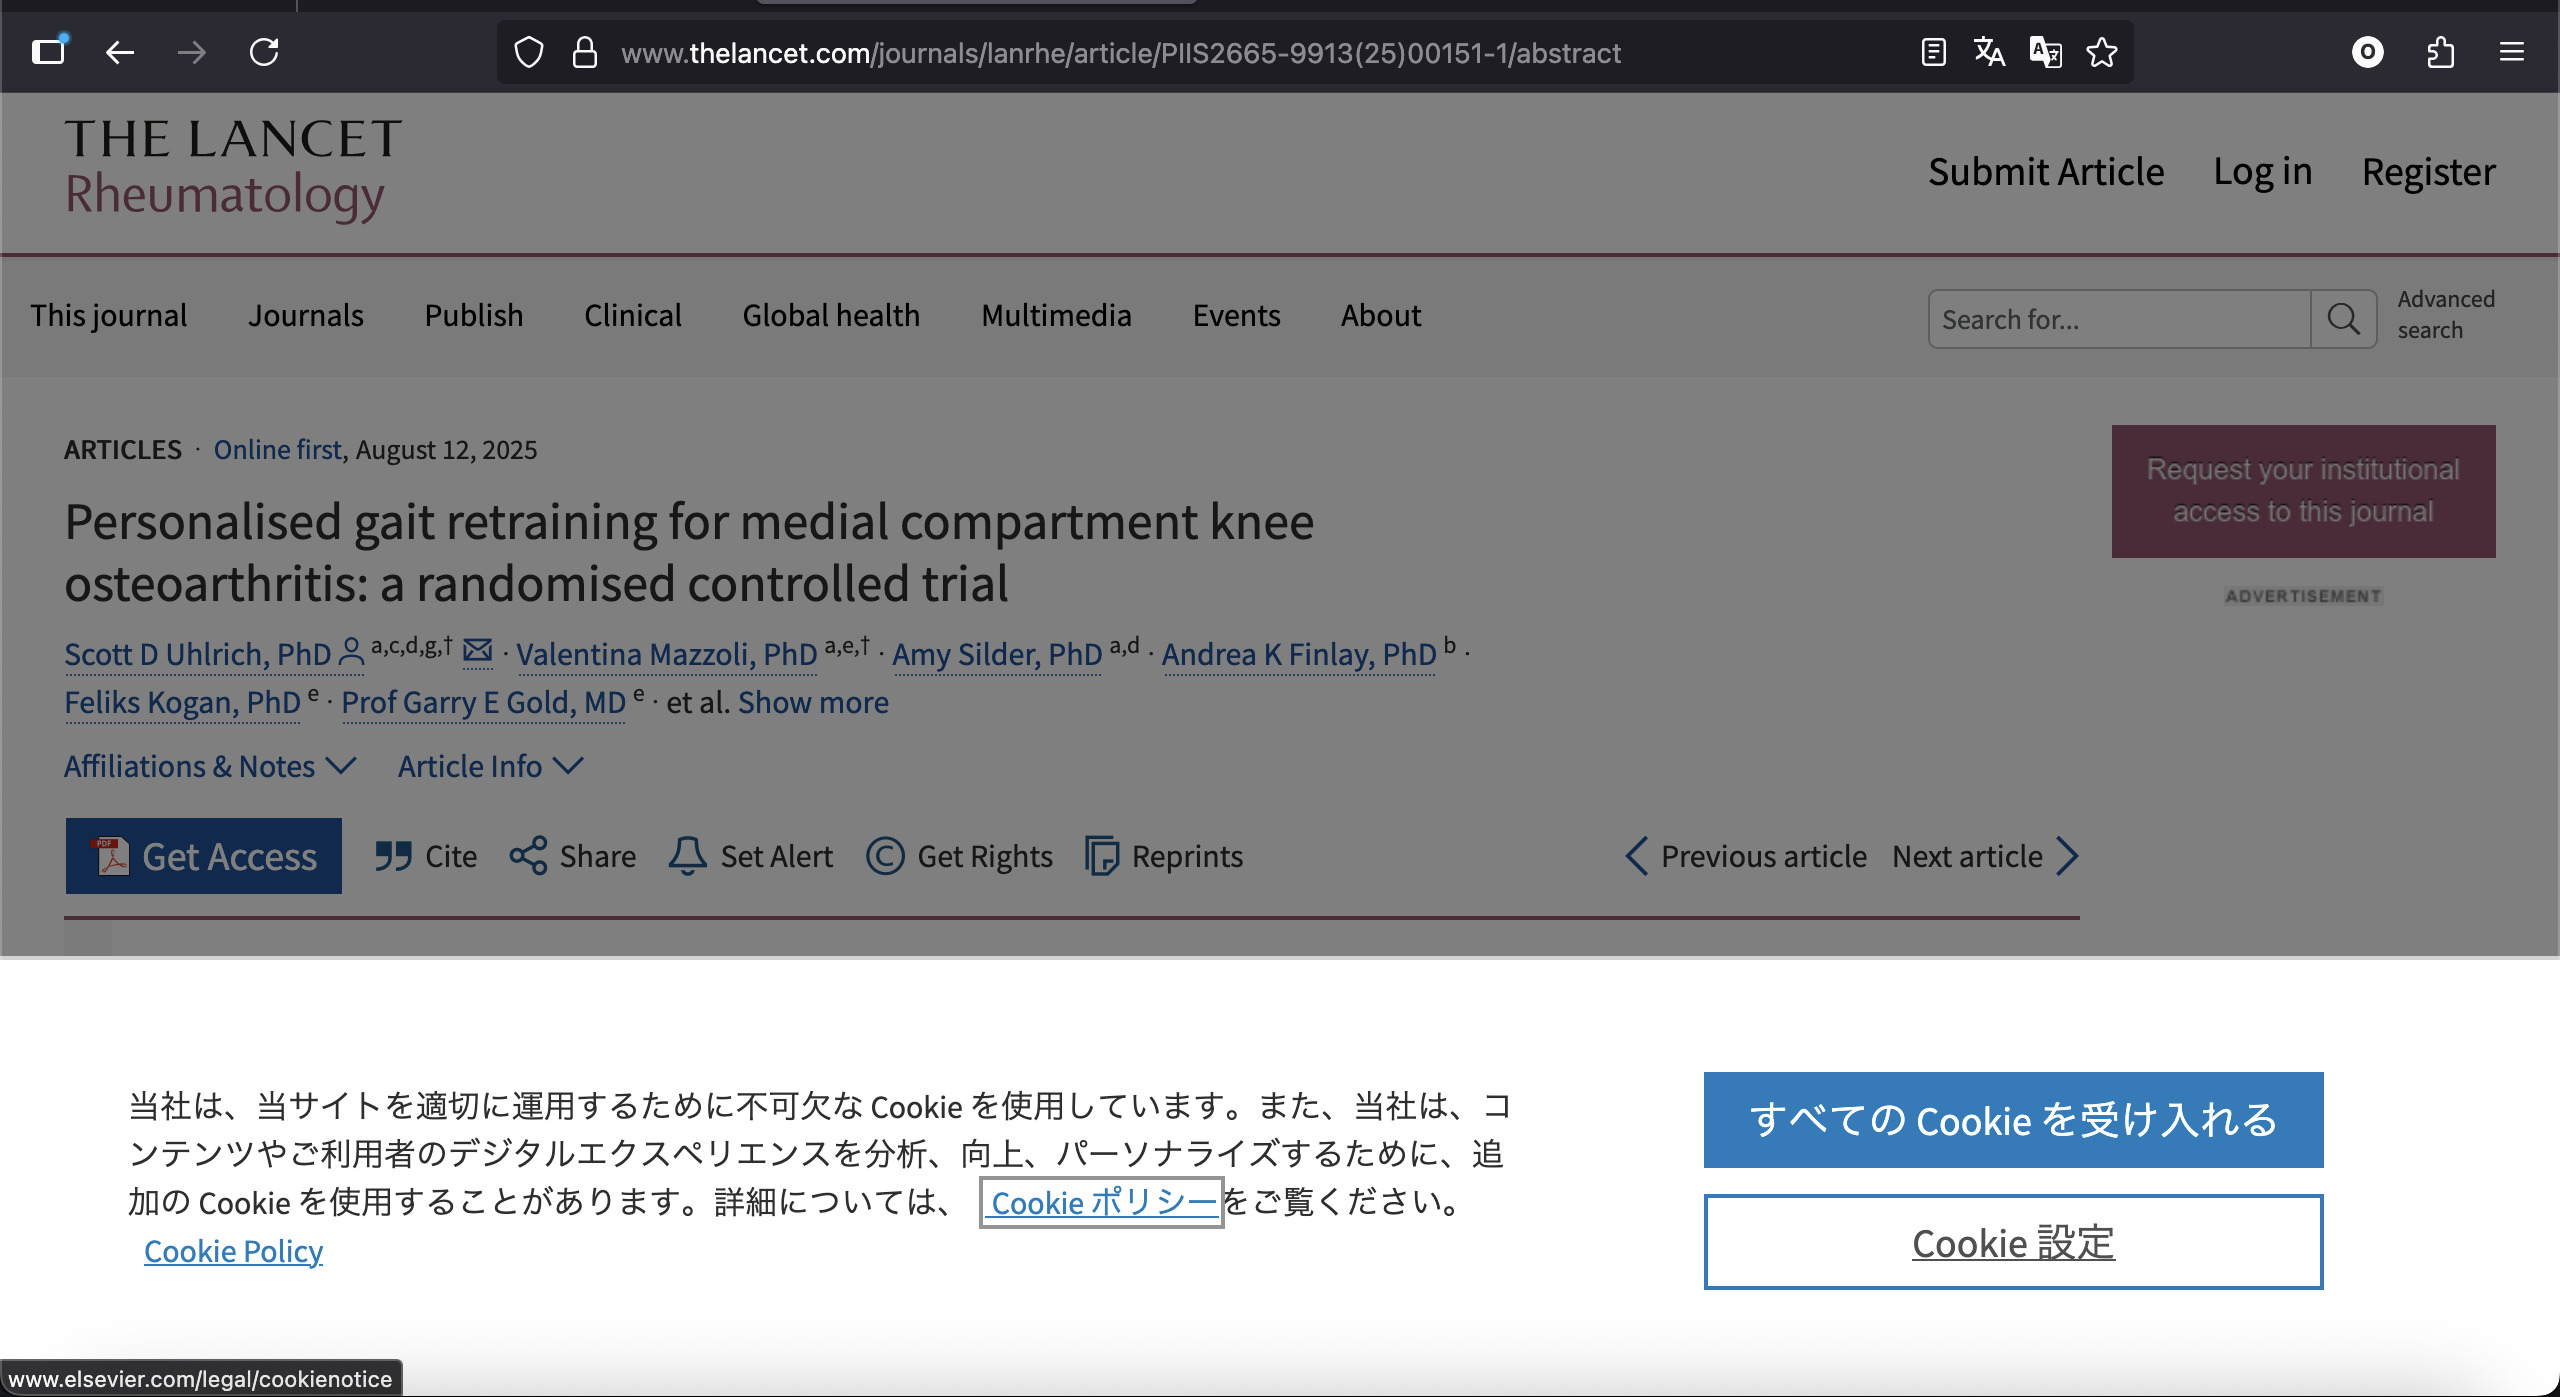Expand the Article Info dropdown
The image size is (2560, 1397).
click(x=490, y=766)
